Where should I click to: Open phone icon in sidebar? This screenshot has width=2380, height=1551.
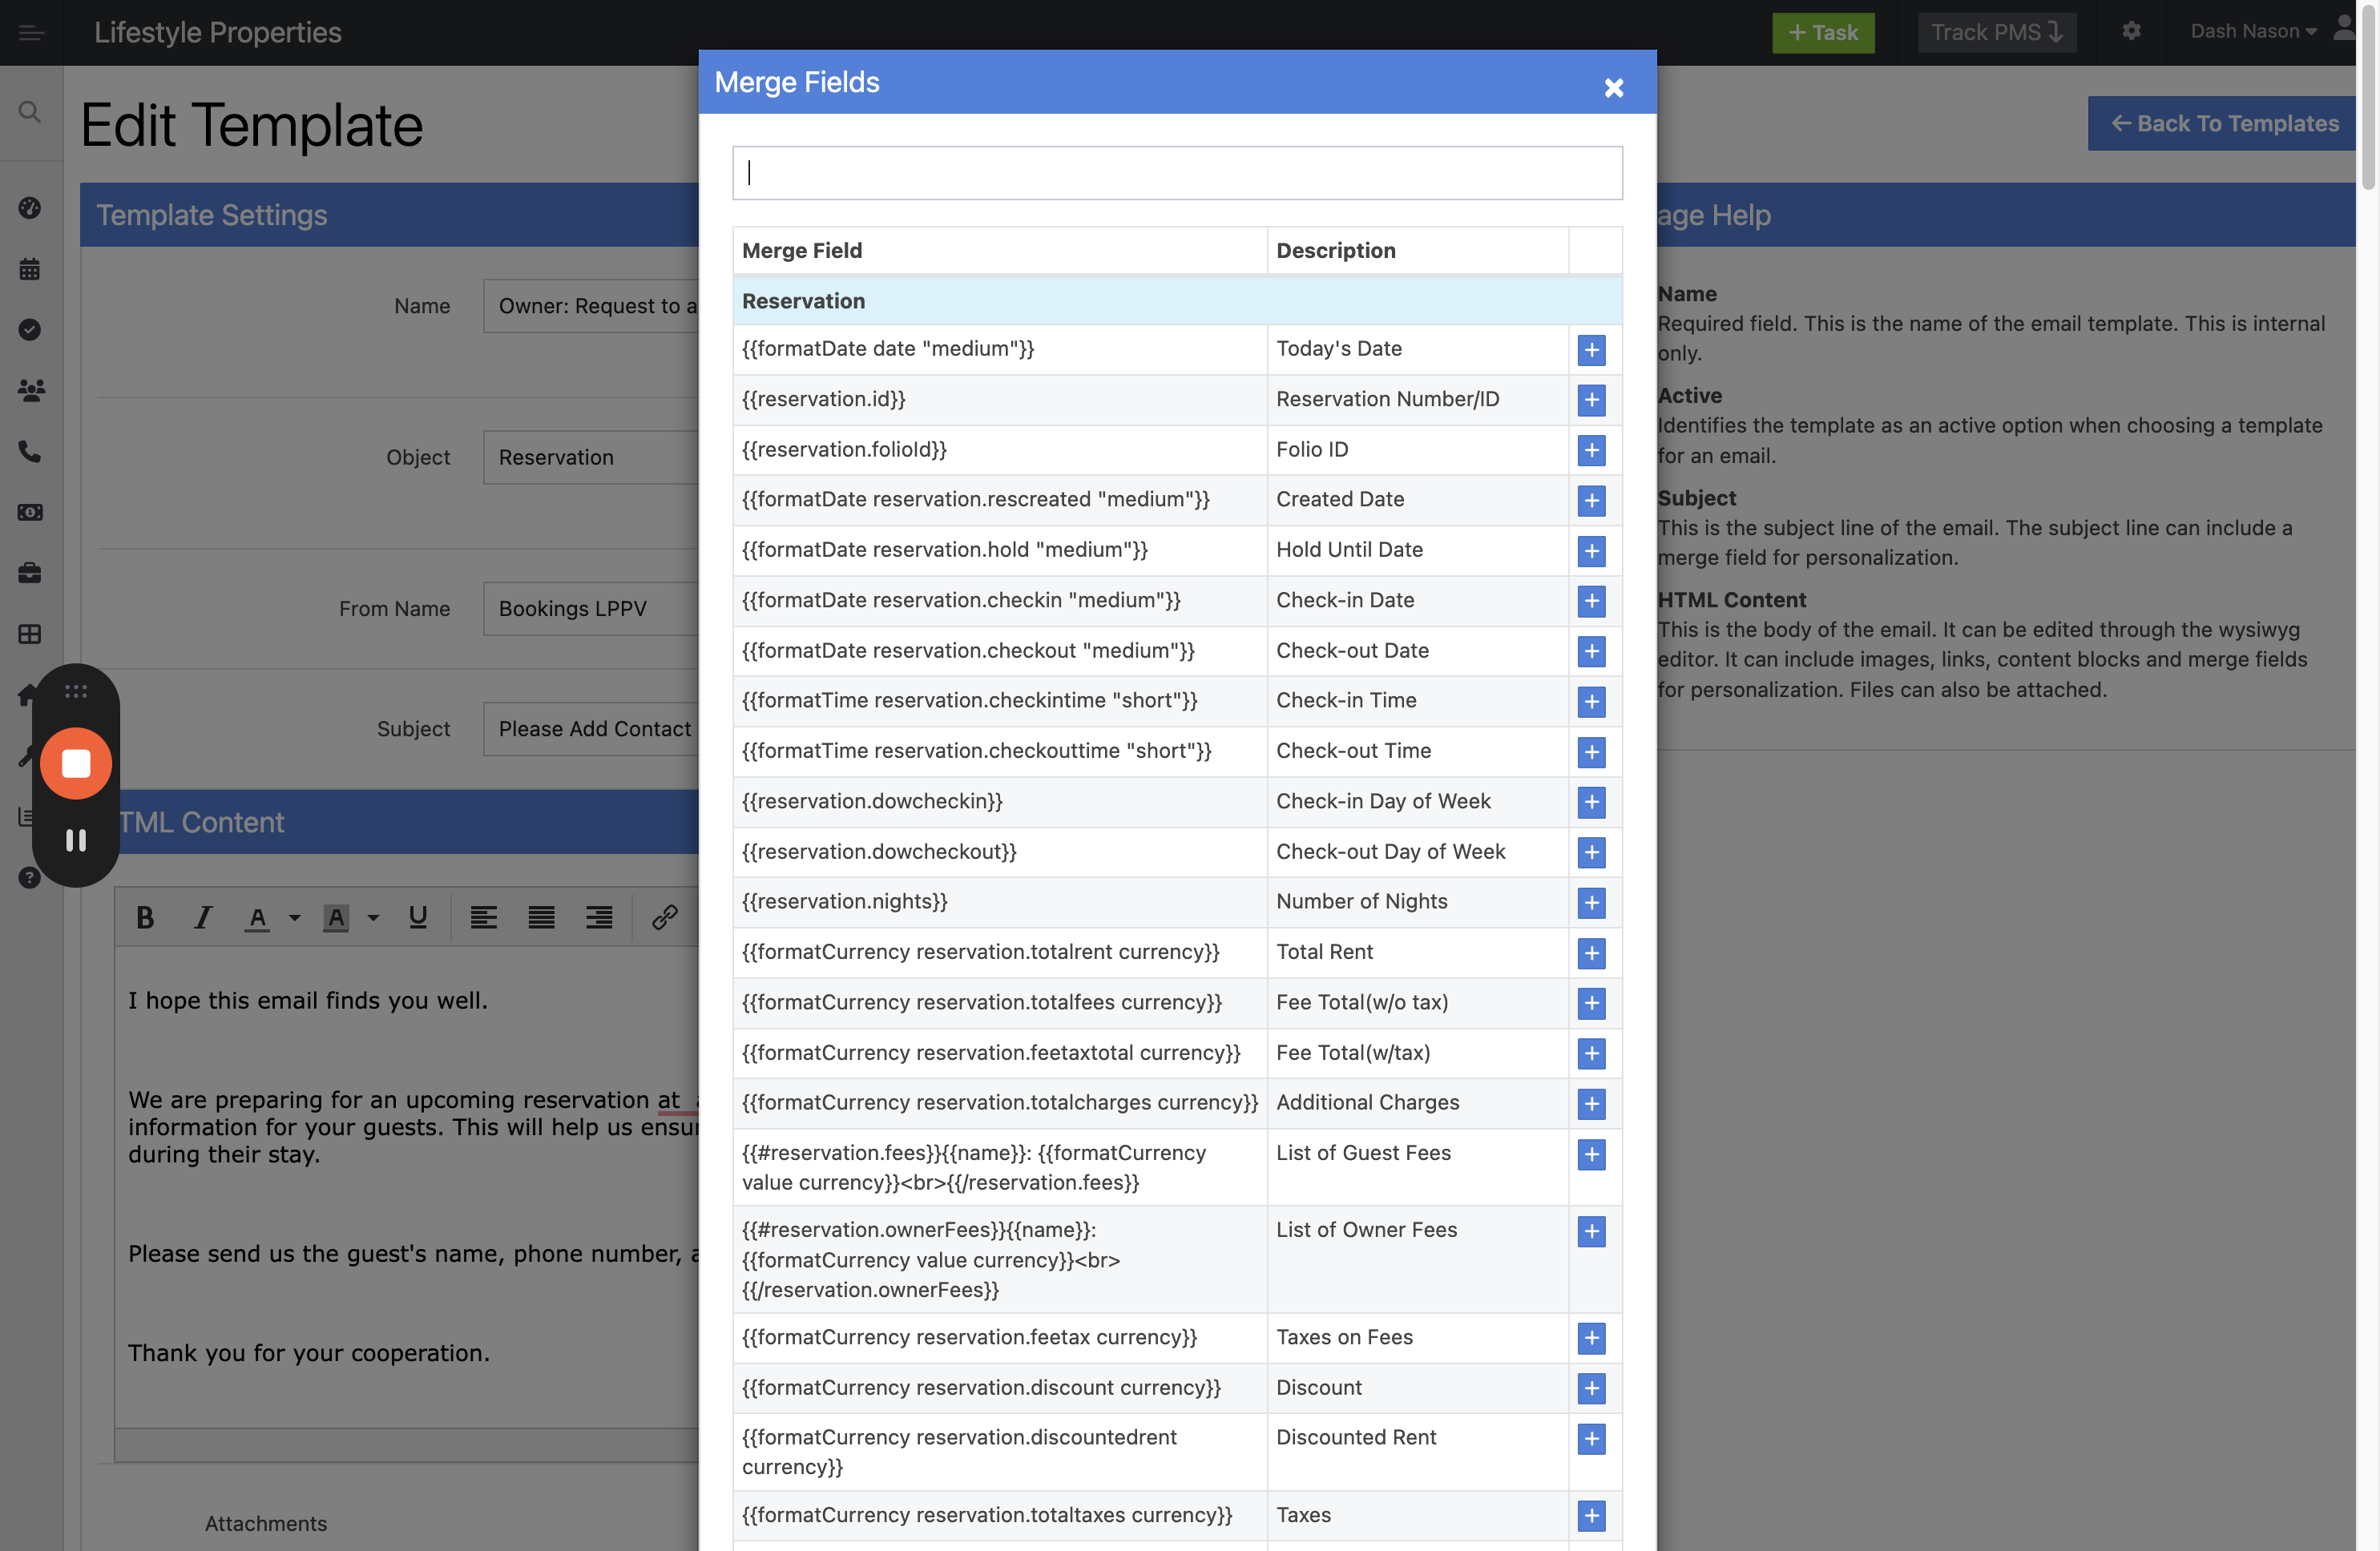(x=30, y=452)
